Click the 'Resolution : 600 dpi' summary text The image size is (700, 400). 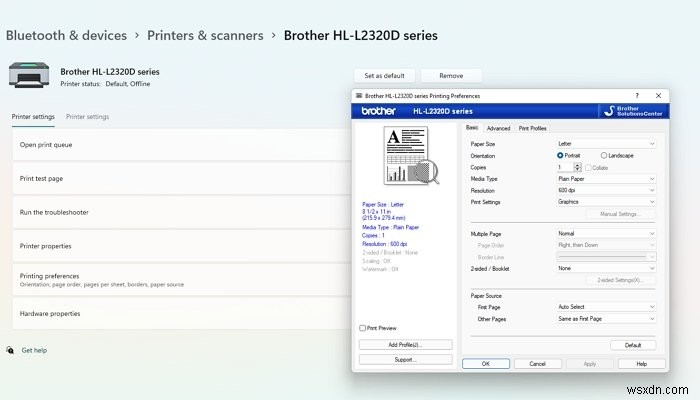coord(384,244)
